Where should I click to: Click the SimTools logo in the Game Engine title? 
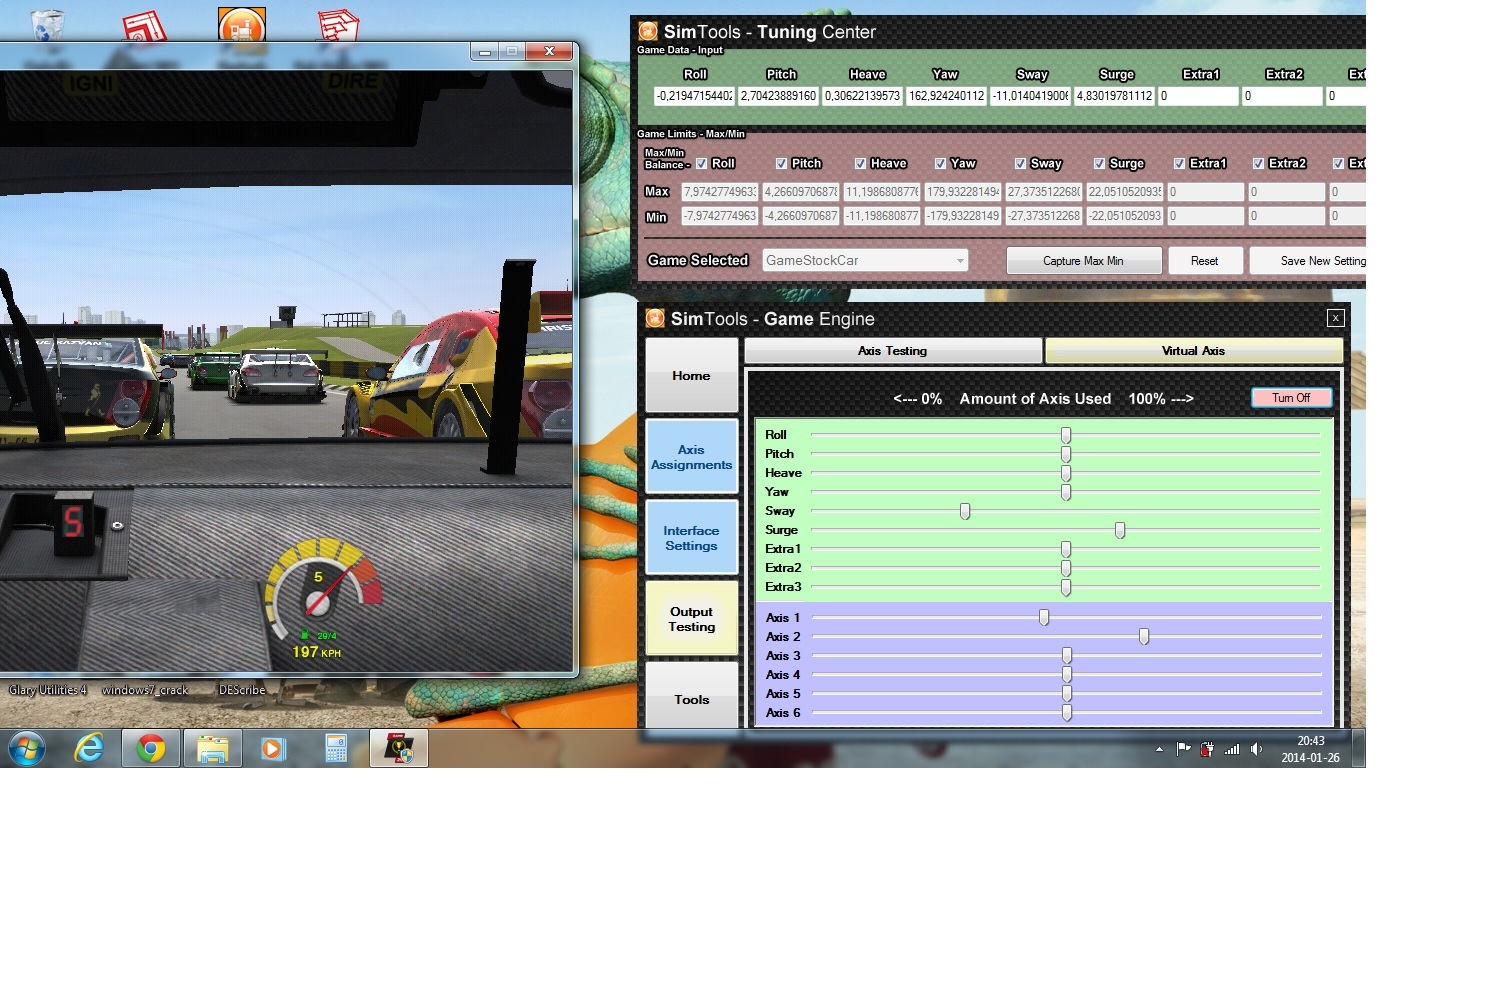[x=655, y=318]
